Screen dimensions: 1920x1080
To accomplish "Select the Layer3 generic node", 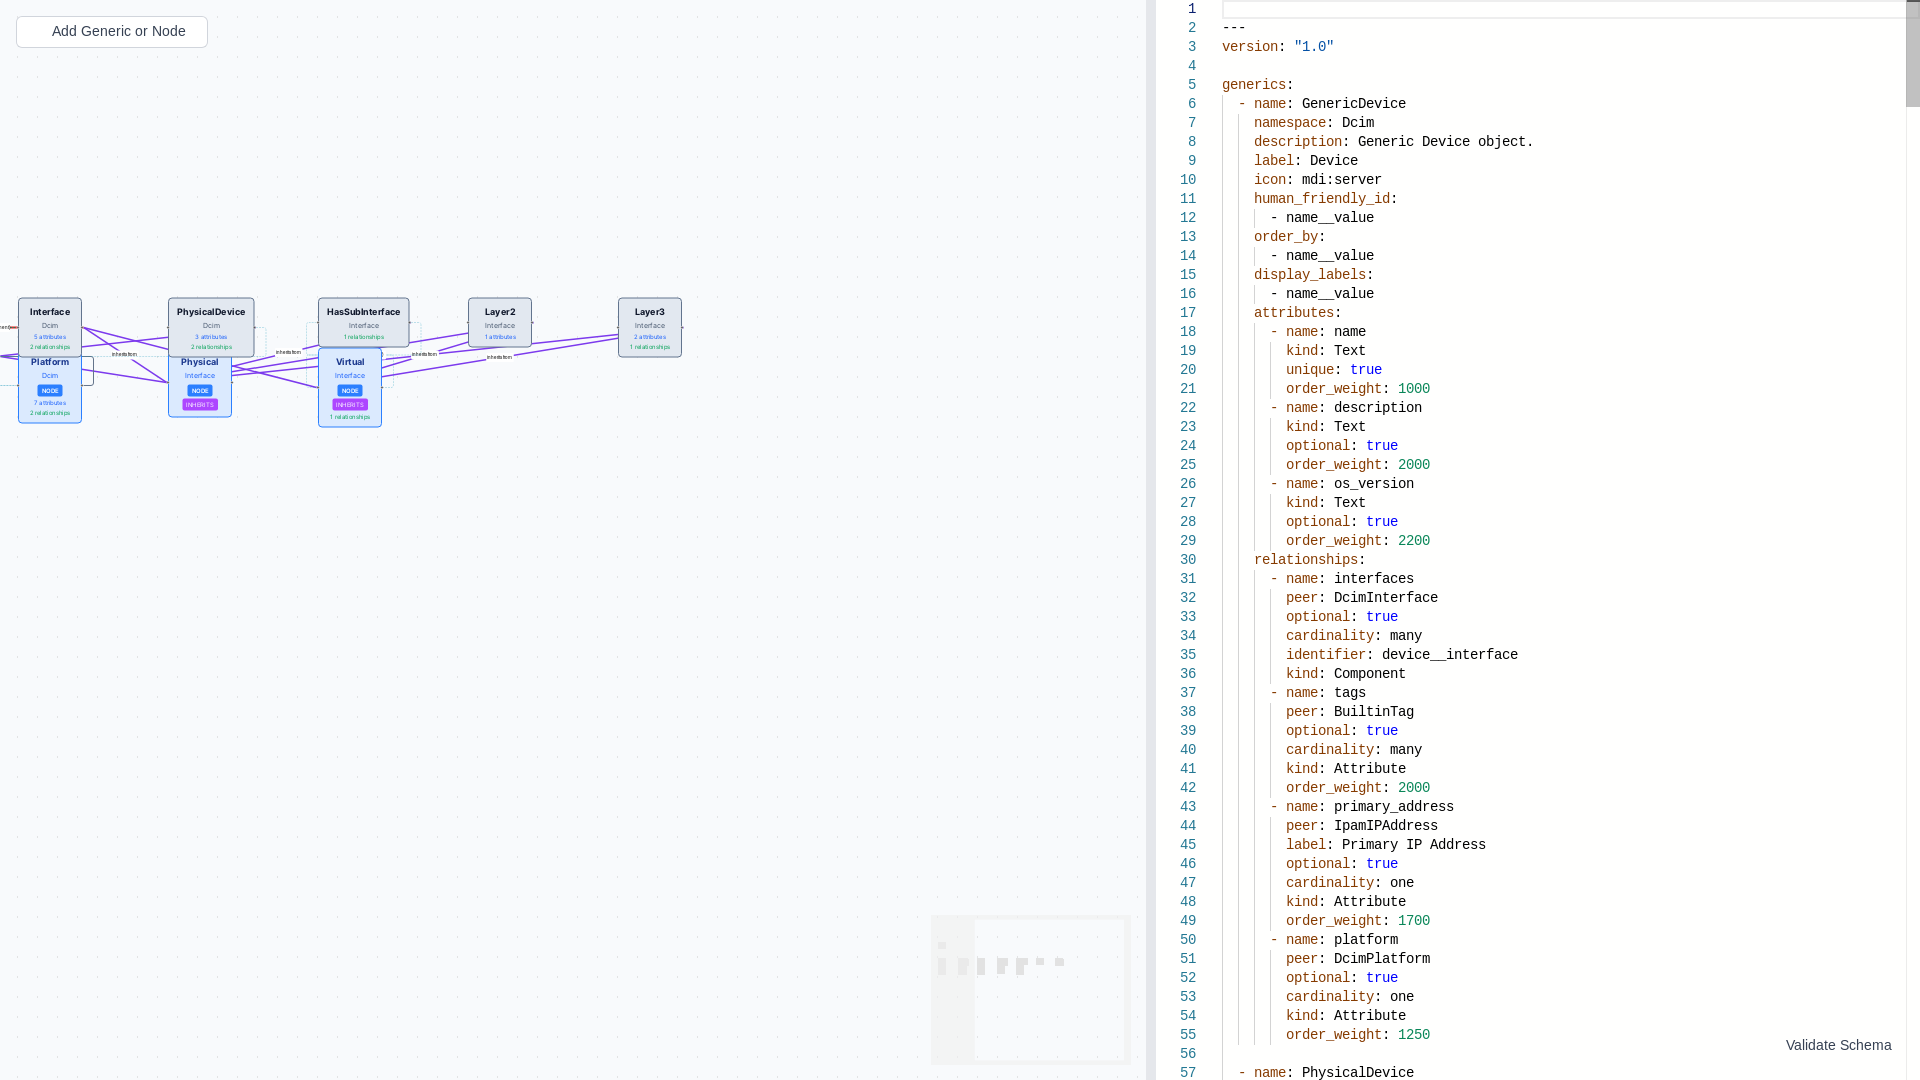I will (x=650, y=327).
